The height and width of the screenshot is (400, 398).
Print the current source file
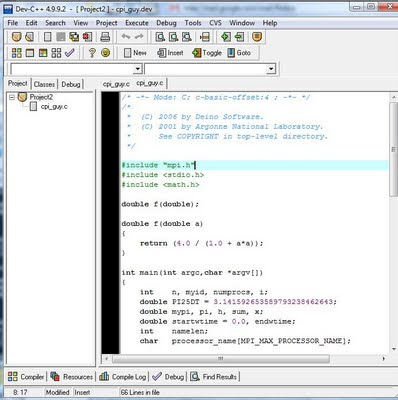pos(105,37)
